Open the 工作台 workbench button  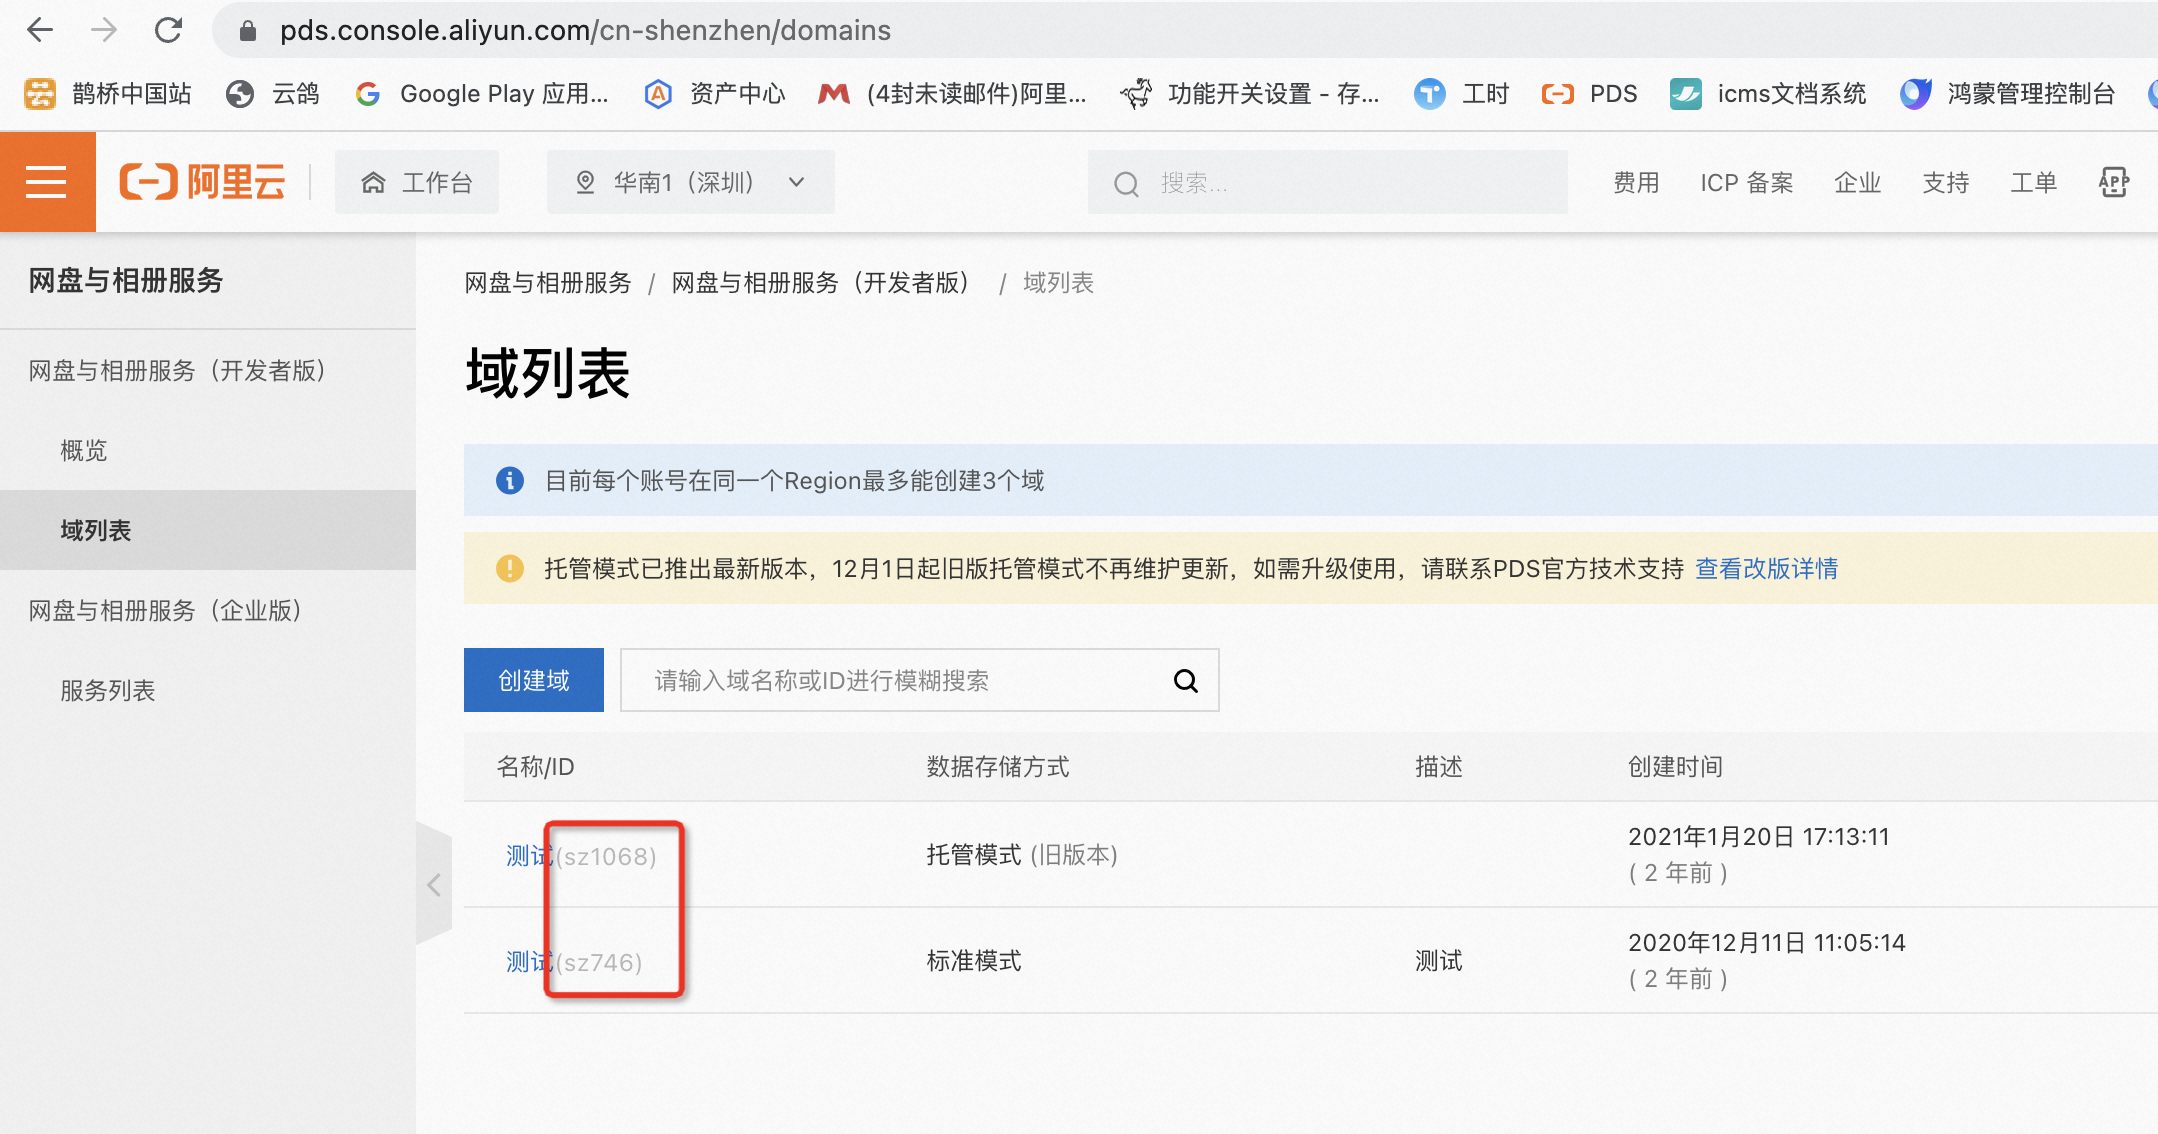[x=417, y=182]
